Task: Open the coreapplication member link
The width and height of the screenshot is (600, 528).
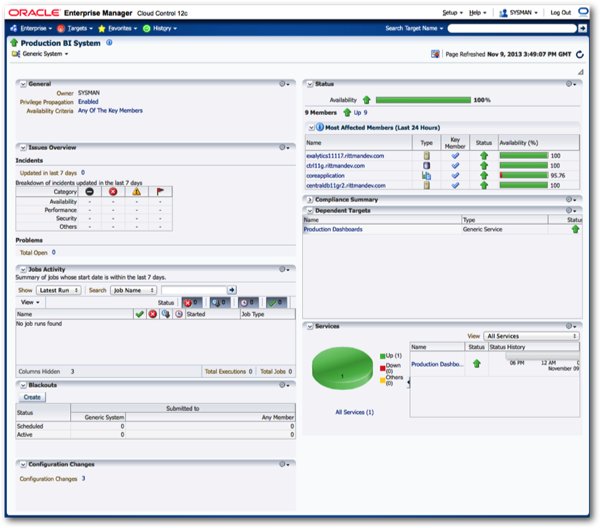Action: point(325,176)
